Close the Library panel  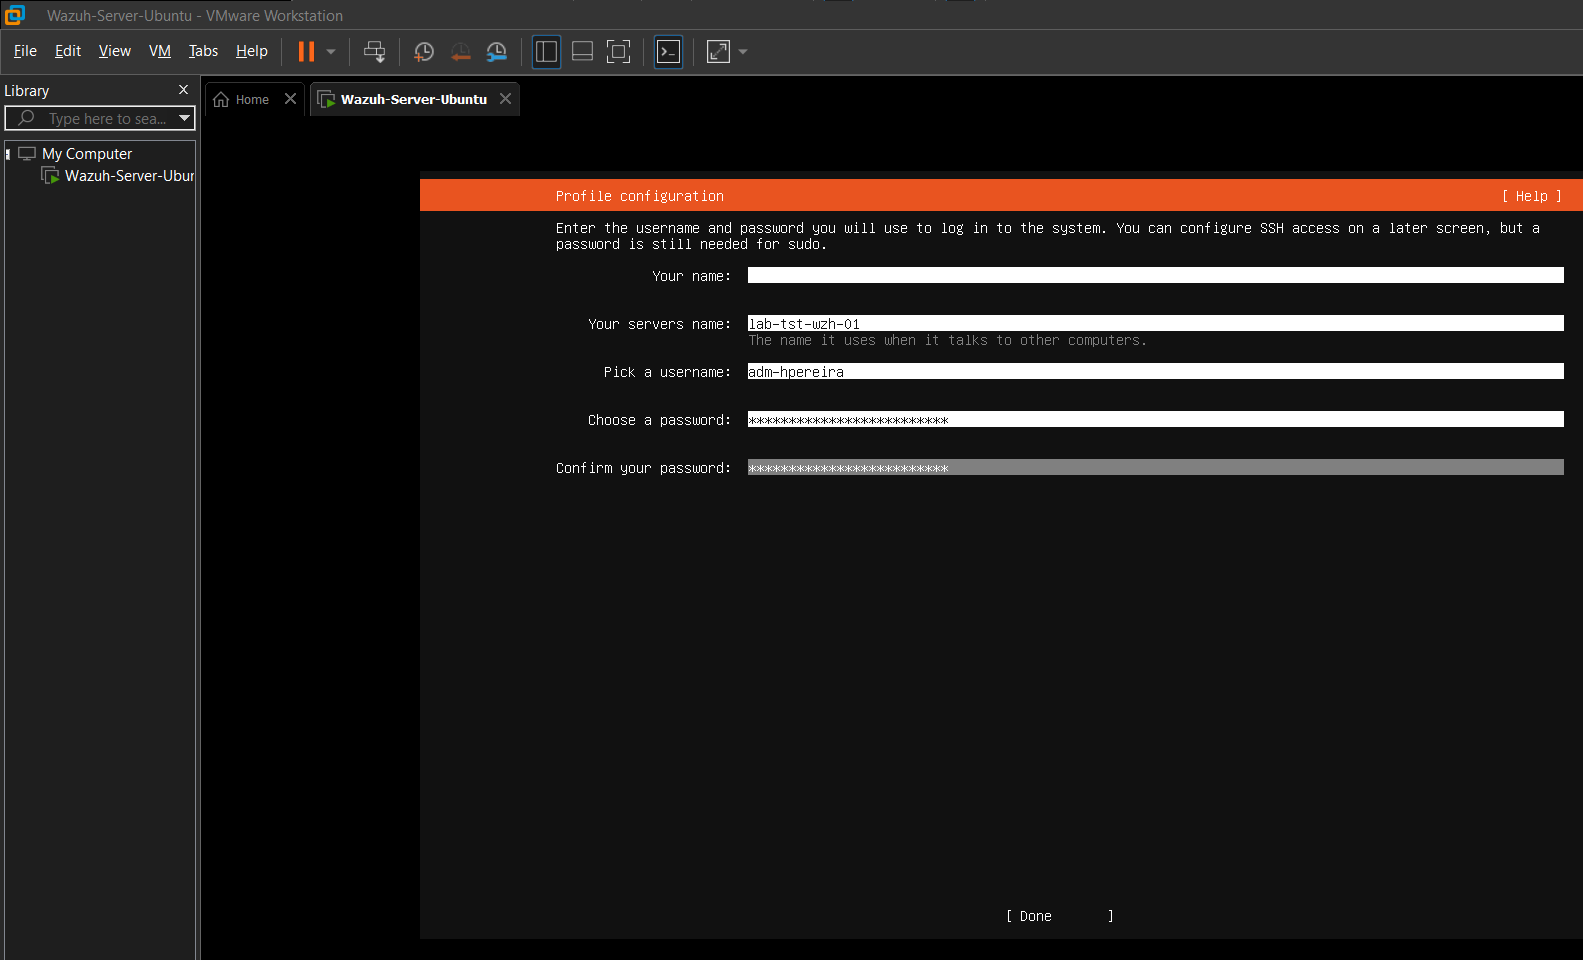pyautogui.click(x=183, y=90)
